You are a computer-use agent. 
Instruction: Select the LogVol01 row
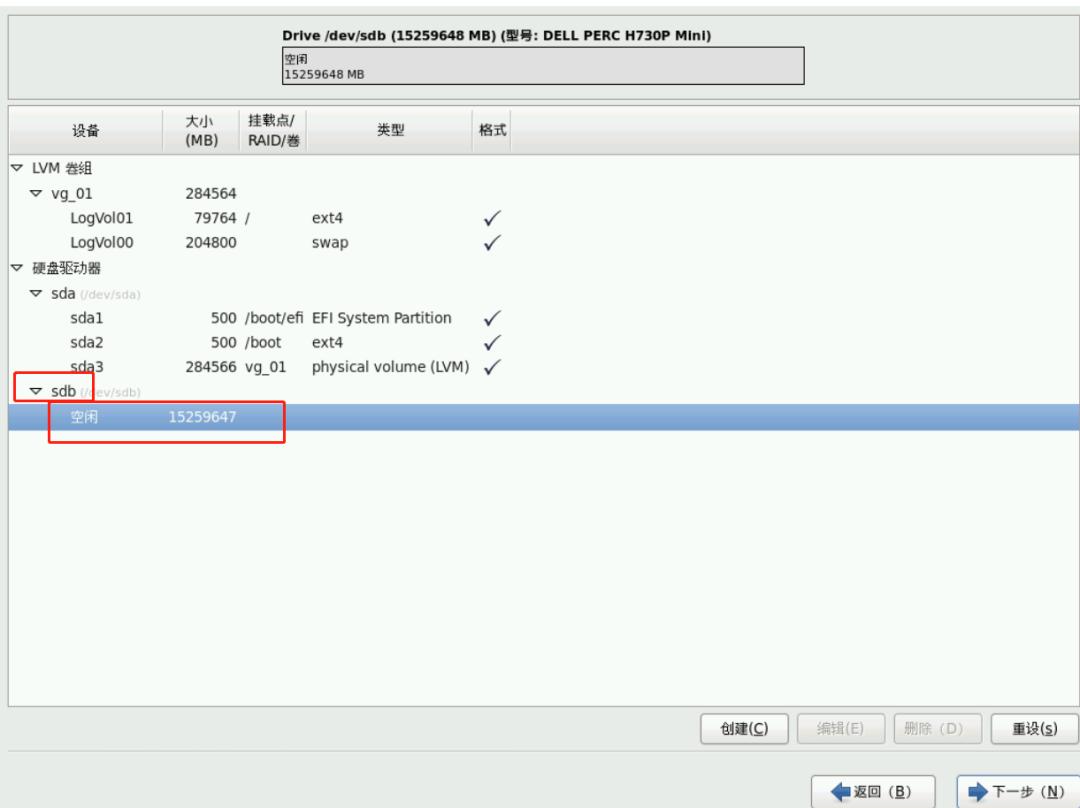(543, 218)
